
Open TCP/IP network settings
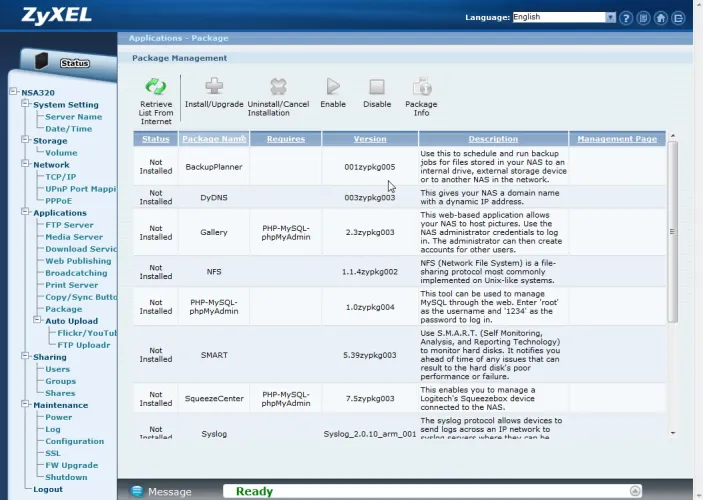61,177
